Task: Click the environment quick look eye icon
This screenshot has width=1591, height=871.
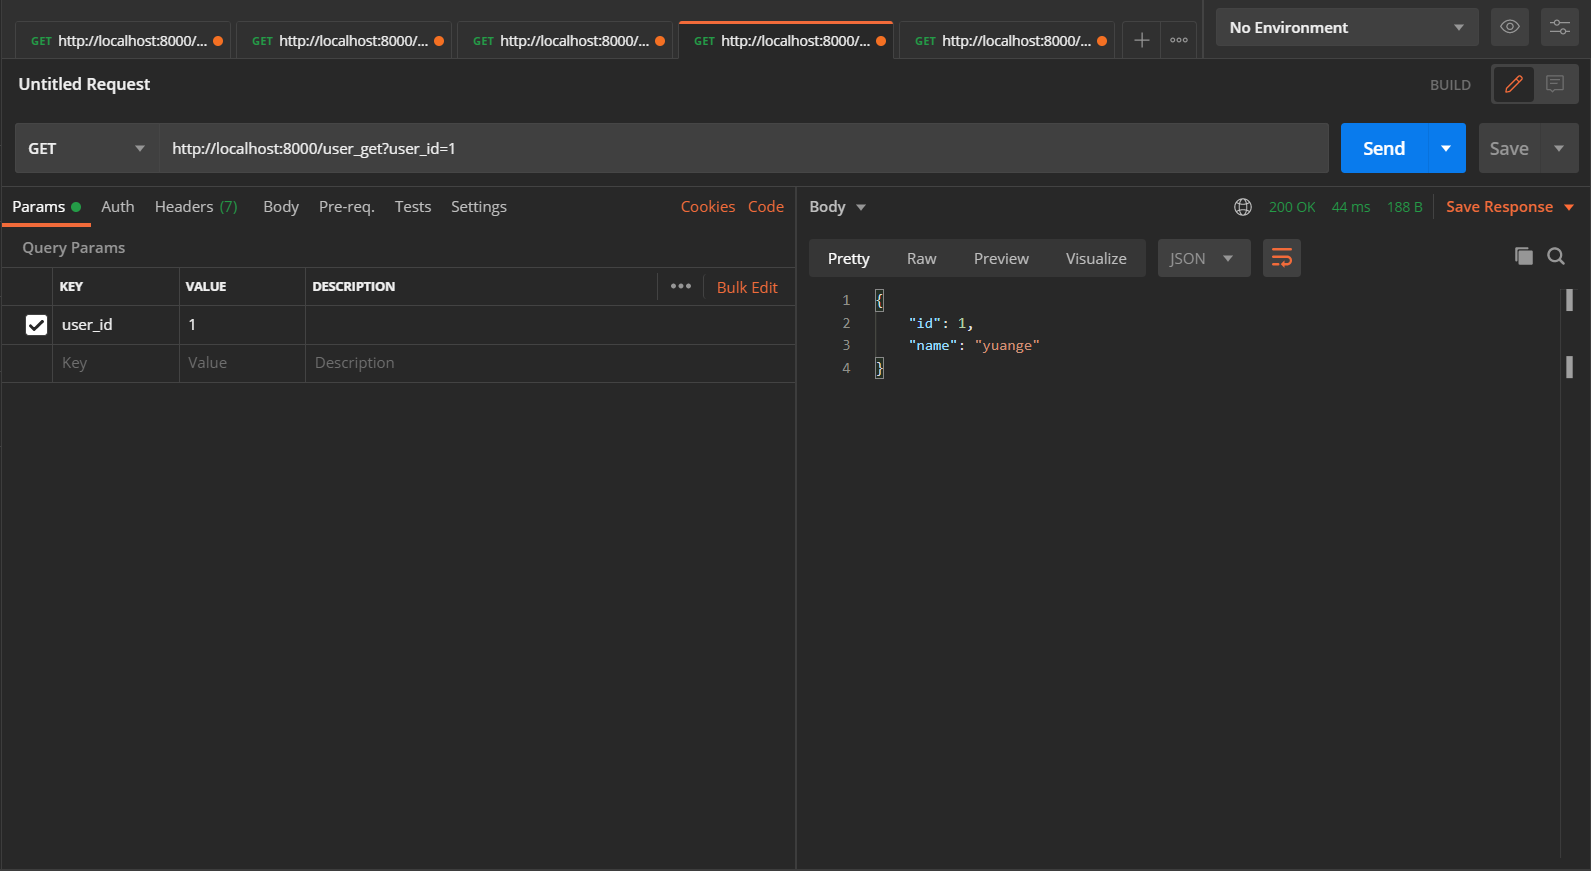Action: [1510, 27]
